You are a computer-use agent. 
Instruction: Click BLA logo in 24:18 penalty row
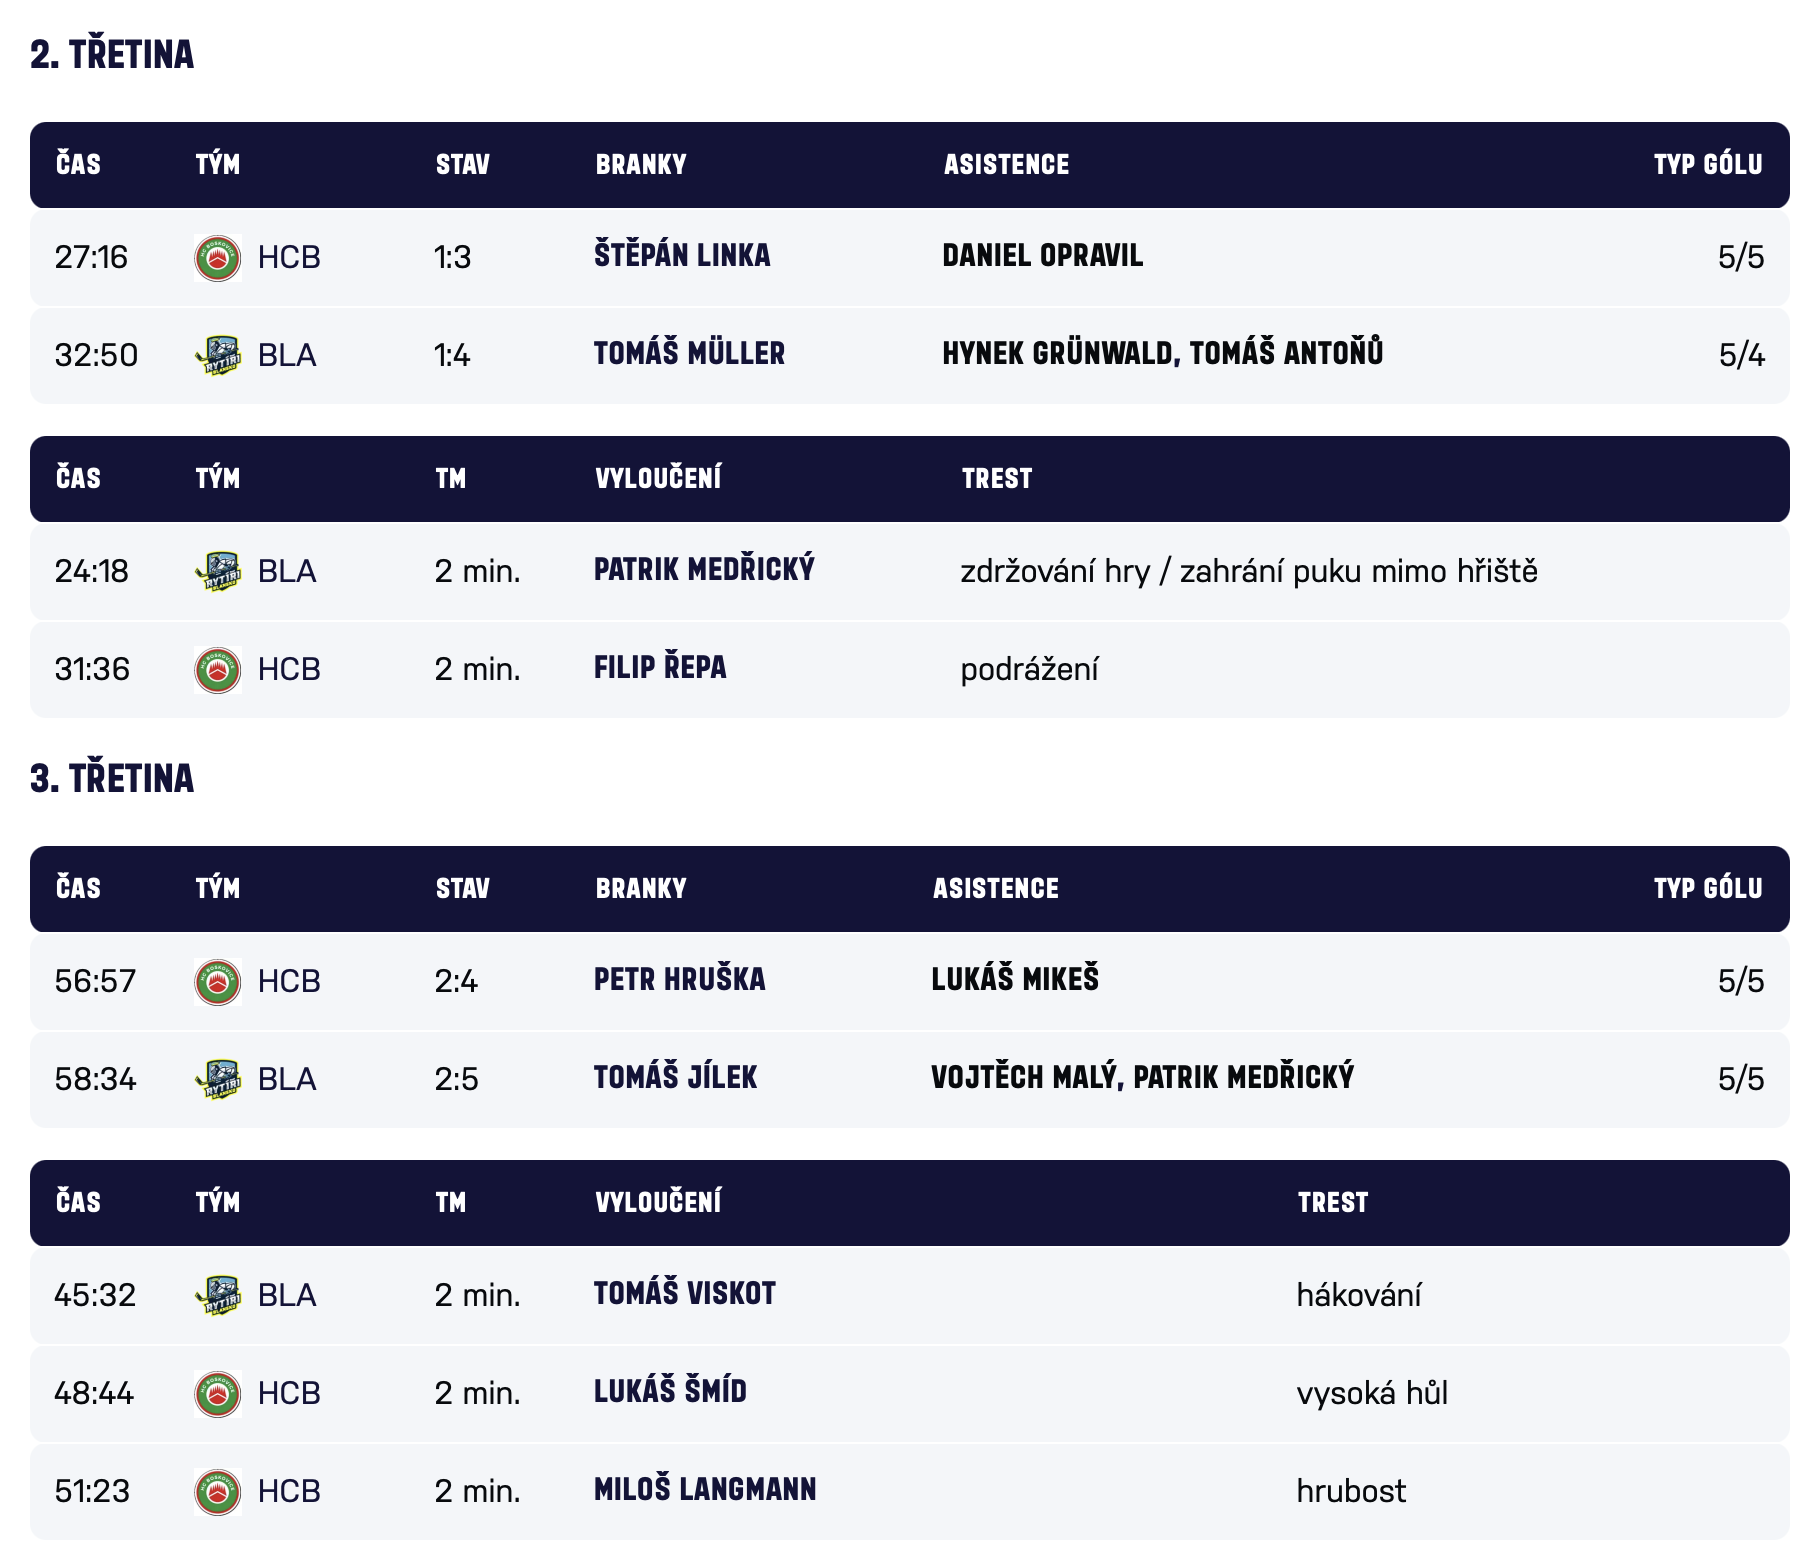(217, 572)
